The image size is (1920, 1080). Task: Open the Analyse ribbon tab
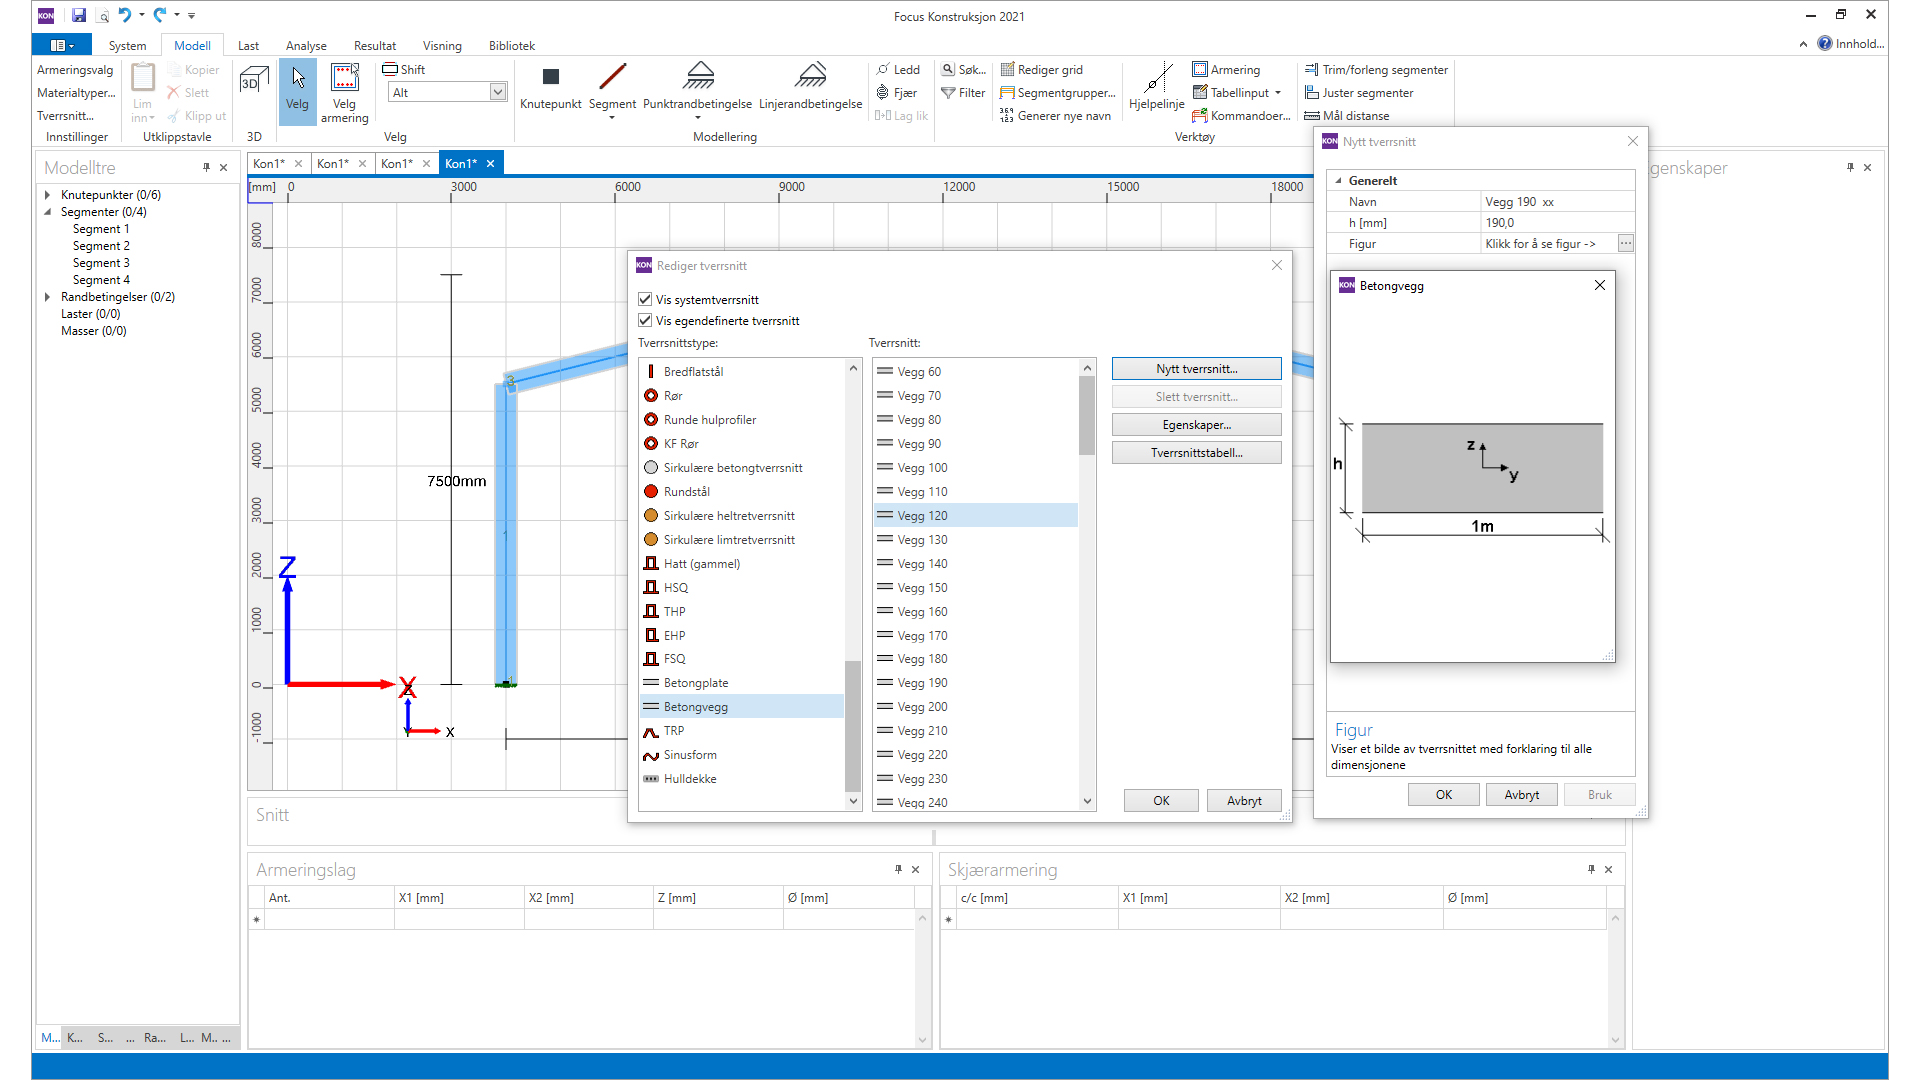(x=306, y=46)
